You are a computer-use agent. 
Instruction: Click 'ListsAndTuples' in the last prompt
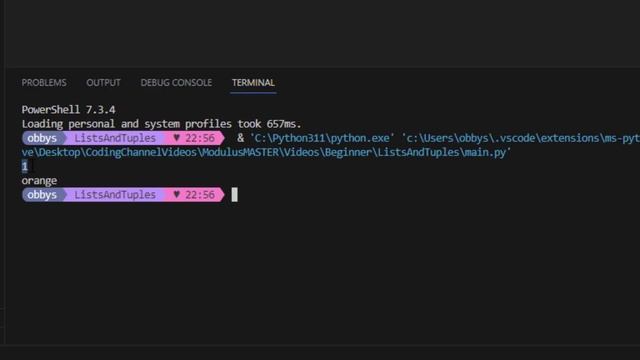(115, 195)
